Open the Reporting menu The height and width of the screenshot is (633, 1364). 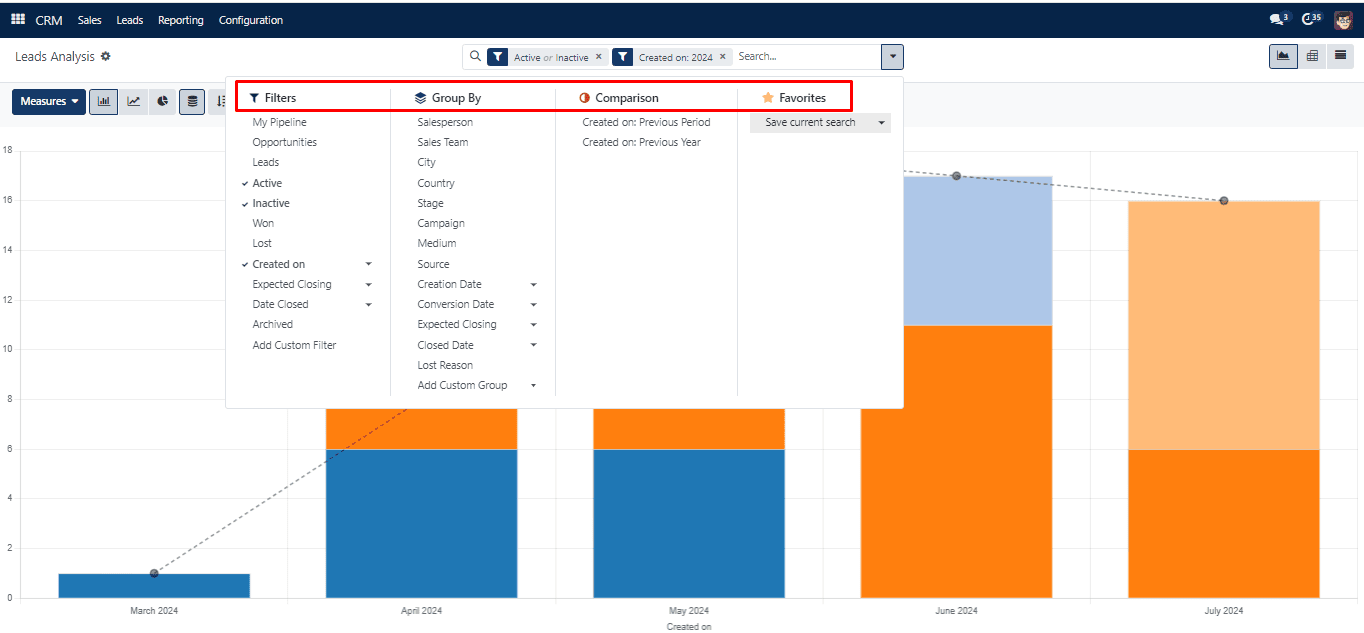tap(180, 20)
